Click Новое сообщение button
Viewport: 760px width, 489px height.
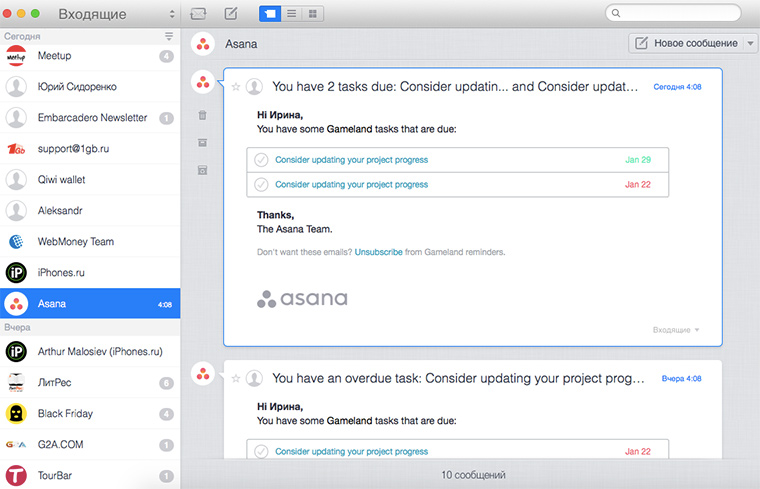(686, 43)
